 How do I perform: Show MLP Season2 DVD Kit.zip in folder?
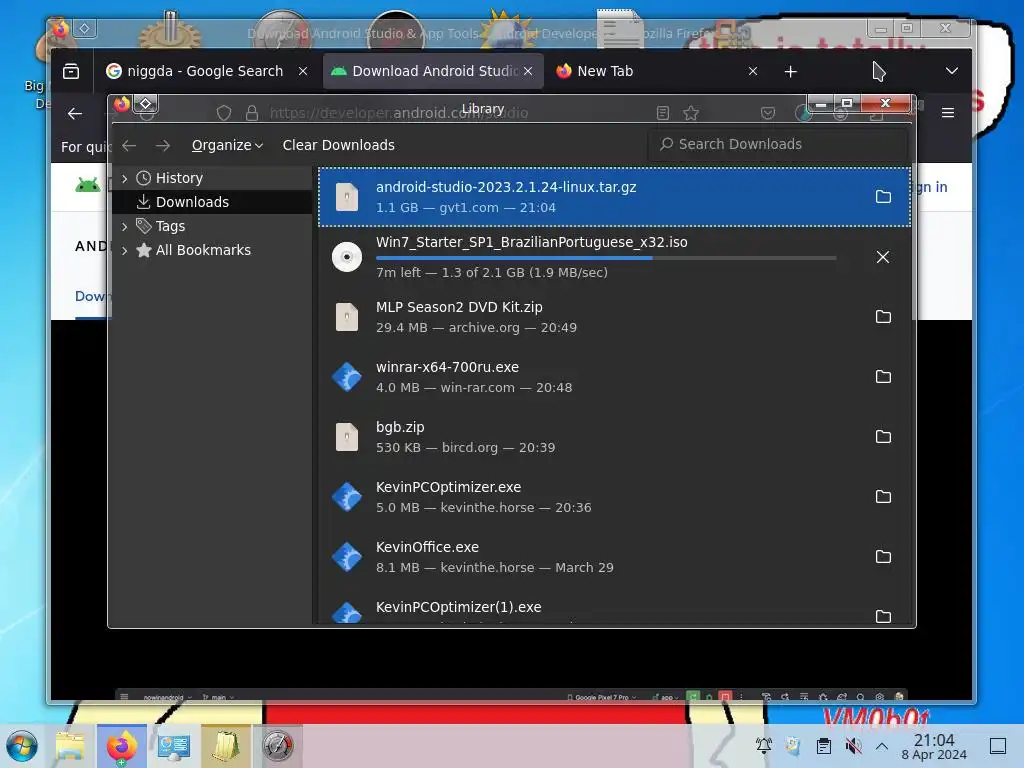pos(883,317)
